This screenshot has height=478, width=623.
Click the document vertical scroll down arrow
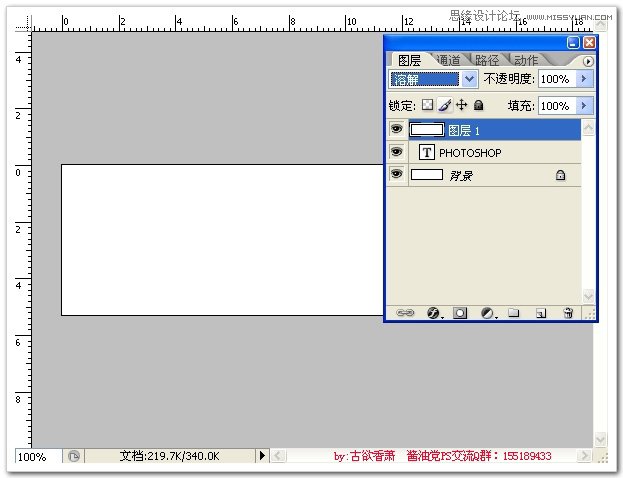click(x=600, y=440)
